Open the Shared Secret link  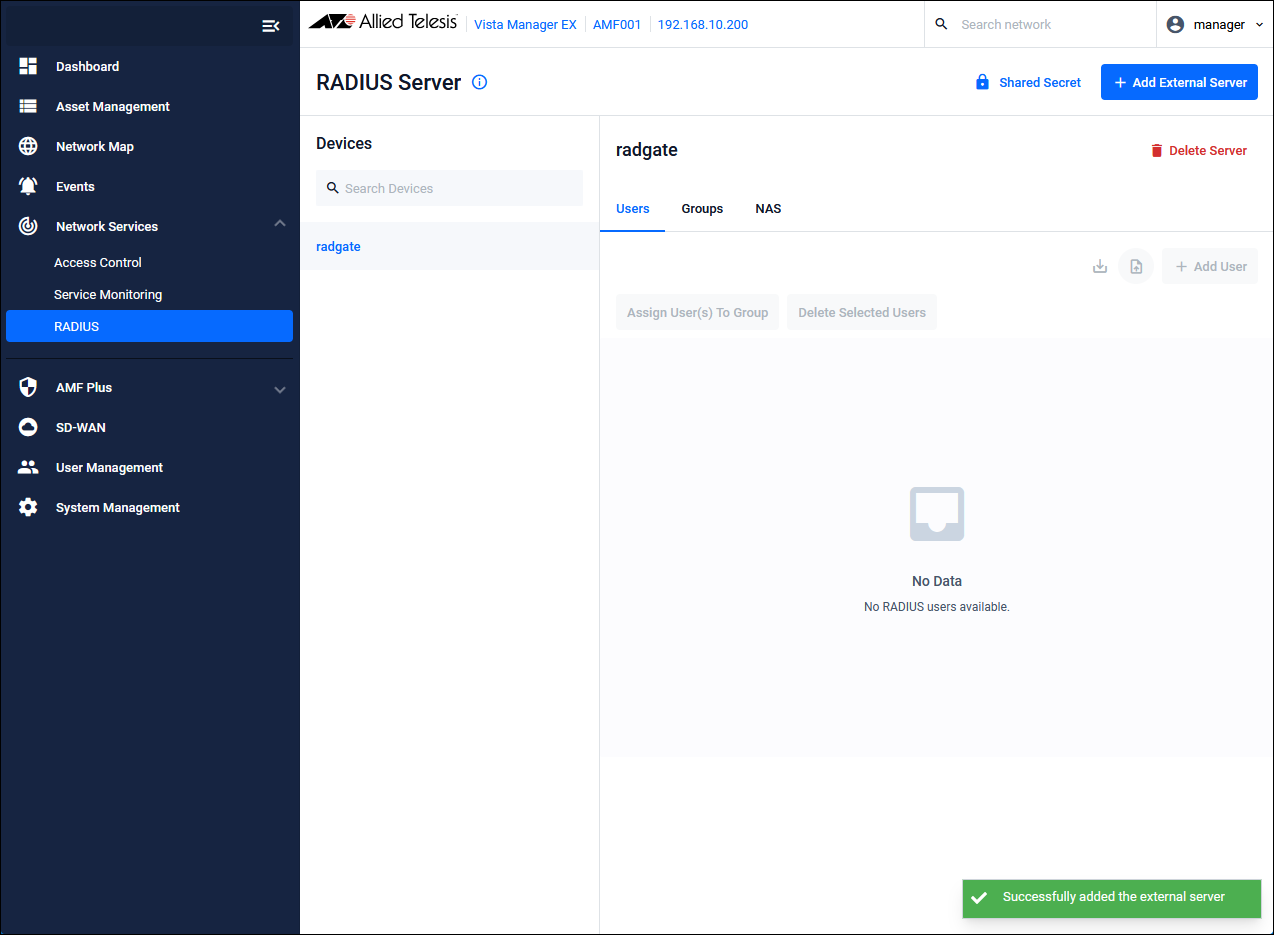coord(1028,82)
